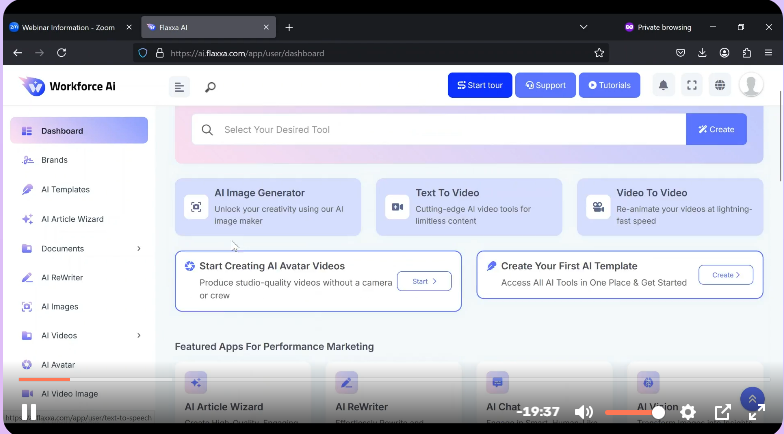
Task: Click the browser address bar URL
Action: click(x=247, y=53)
